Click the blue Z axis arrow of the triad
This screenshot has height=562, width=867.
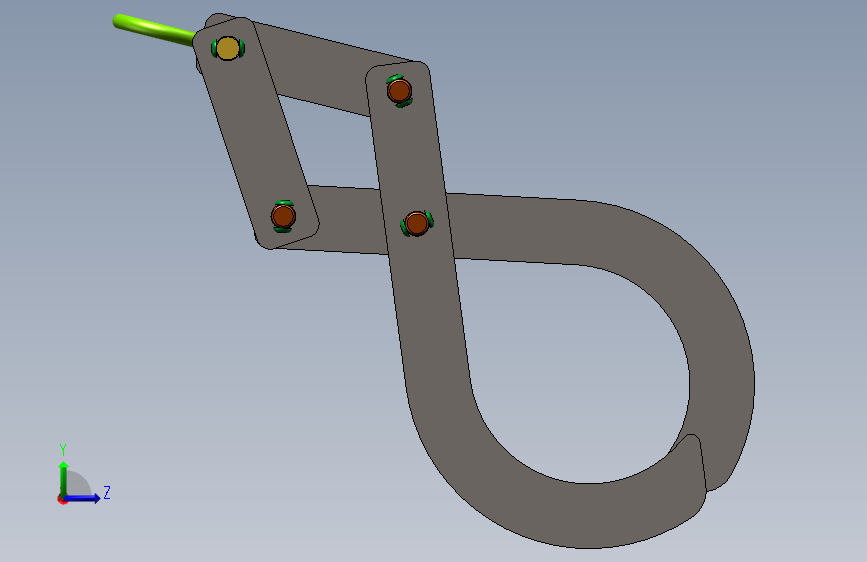click(85, 498)
